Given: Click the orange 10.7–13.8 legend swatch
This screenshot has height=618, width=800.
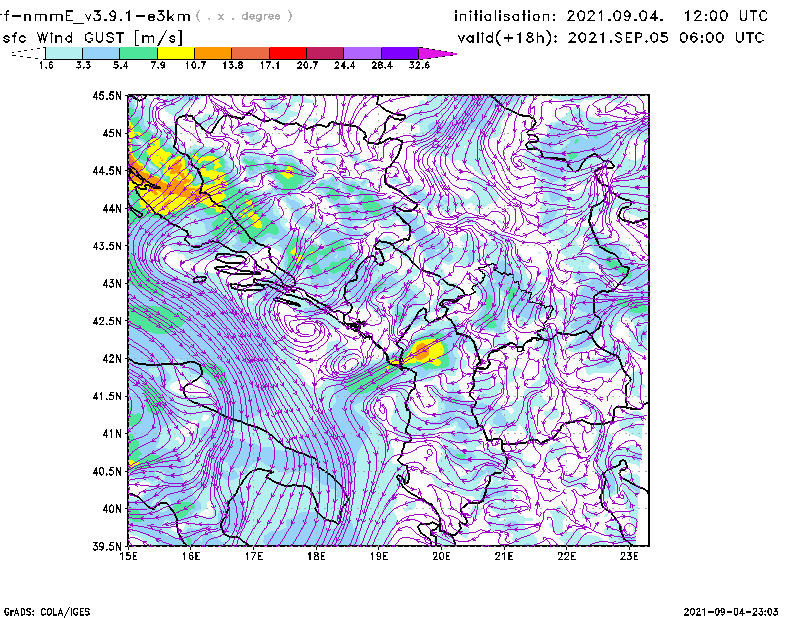Looking at the screenshot, I should [x=213, y=53].
